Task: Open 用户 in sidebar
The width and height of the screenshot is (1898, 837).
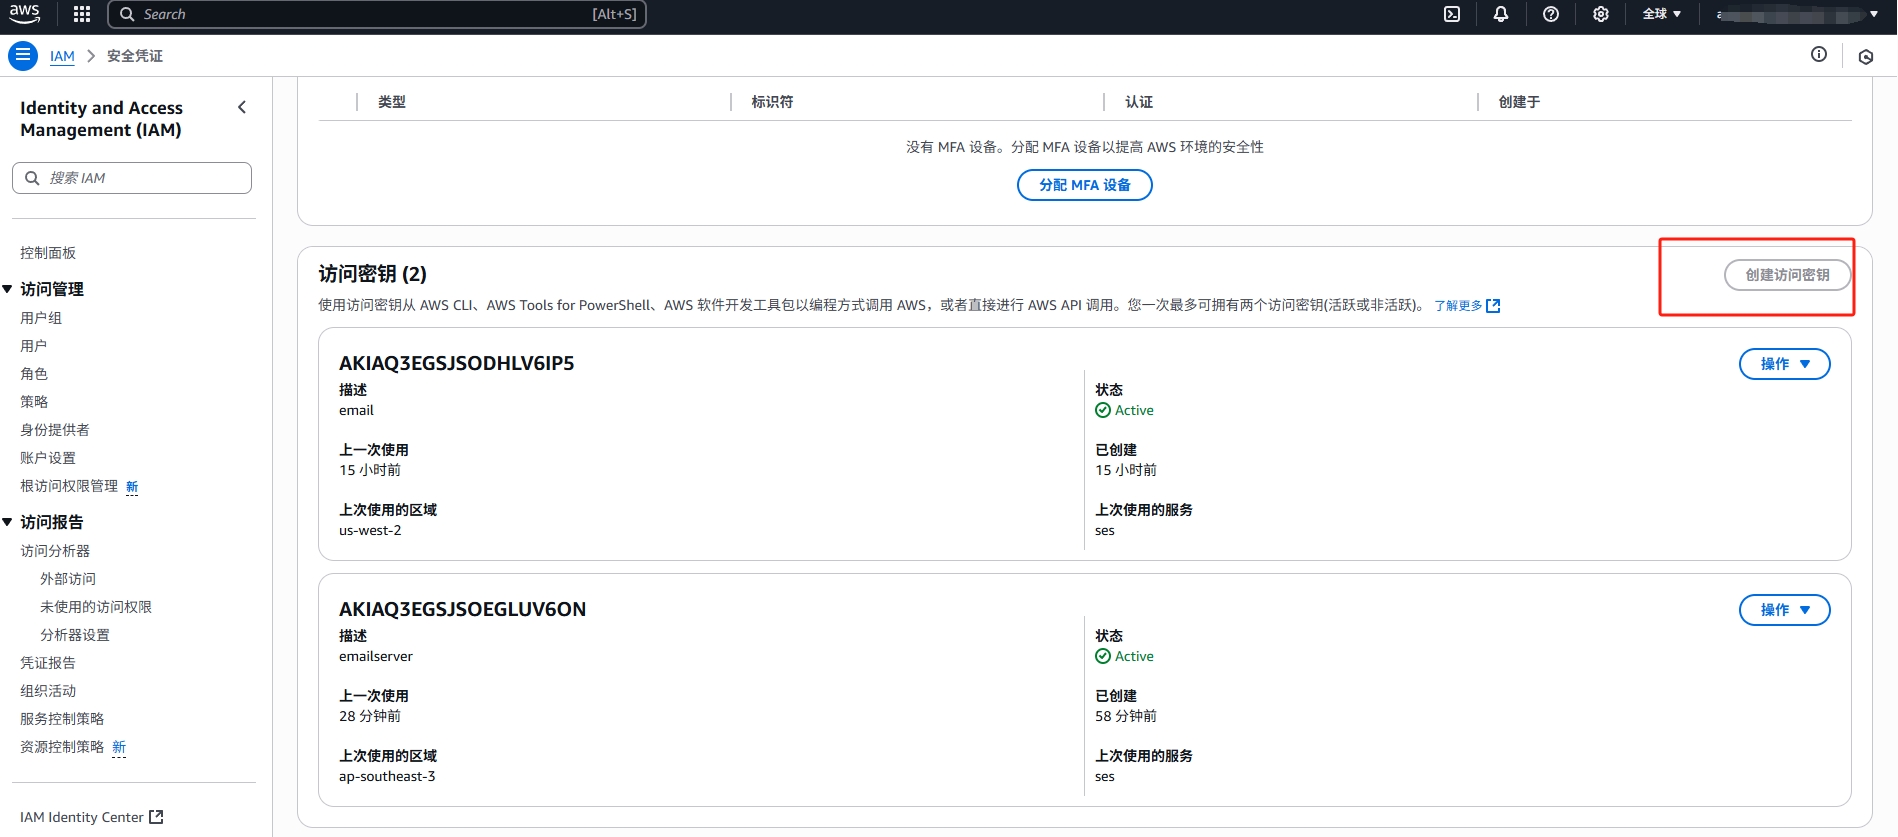Action: (34, 346)
